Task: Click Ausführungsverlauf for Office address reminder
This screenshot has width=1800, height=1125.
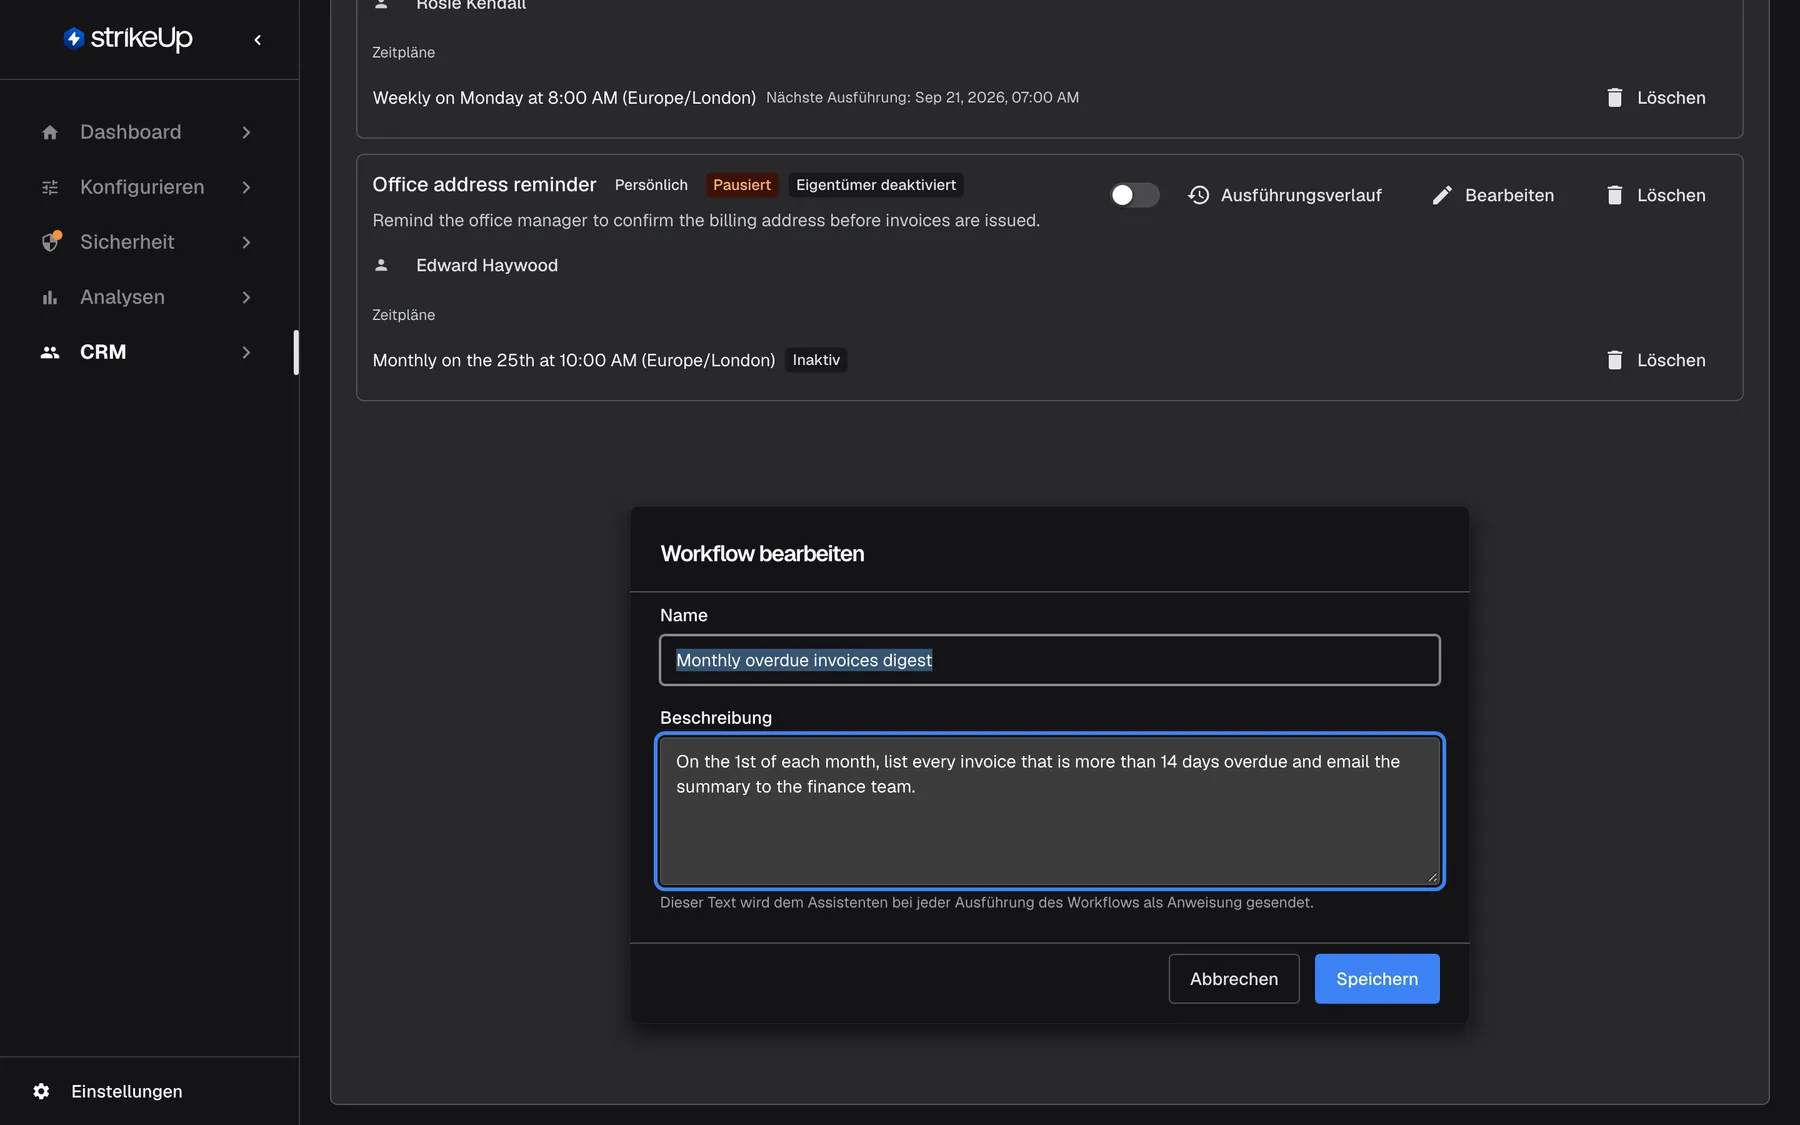Action: (x=1285, y=195)
